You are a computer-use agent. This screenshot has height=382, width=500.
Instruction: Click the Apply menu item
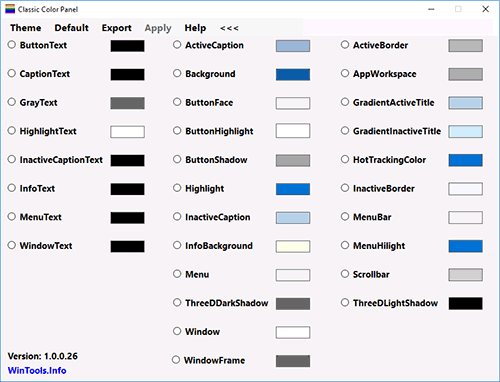[x=158, y=29]
